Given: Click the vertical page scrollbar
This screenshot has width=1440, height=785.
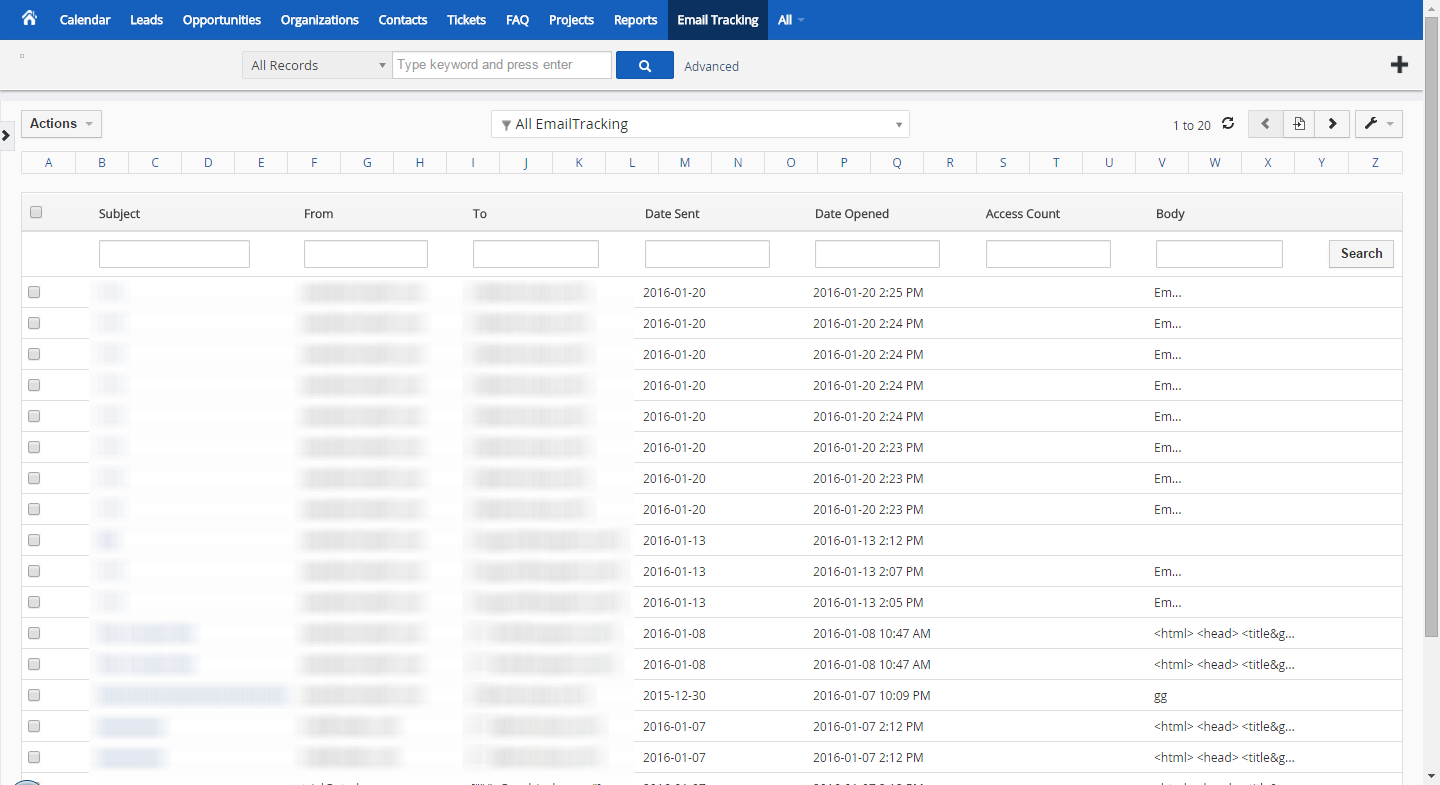Looking at the screenshot, I should 1432,325.
